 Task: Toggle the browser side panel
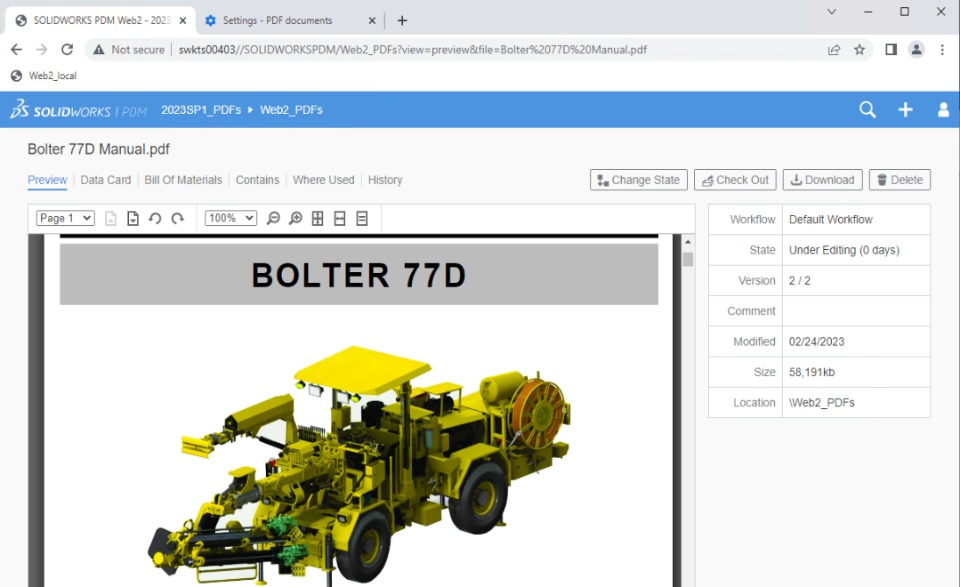click(891, 50)
